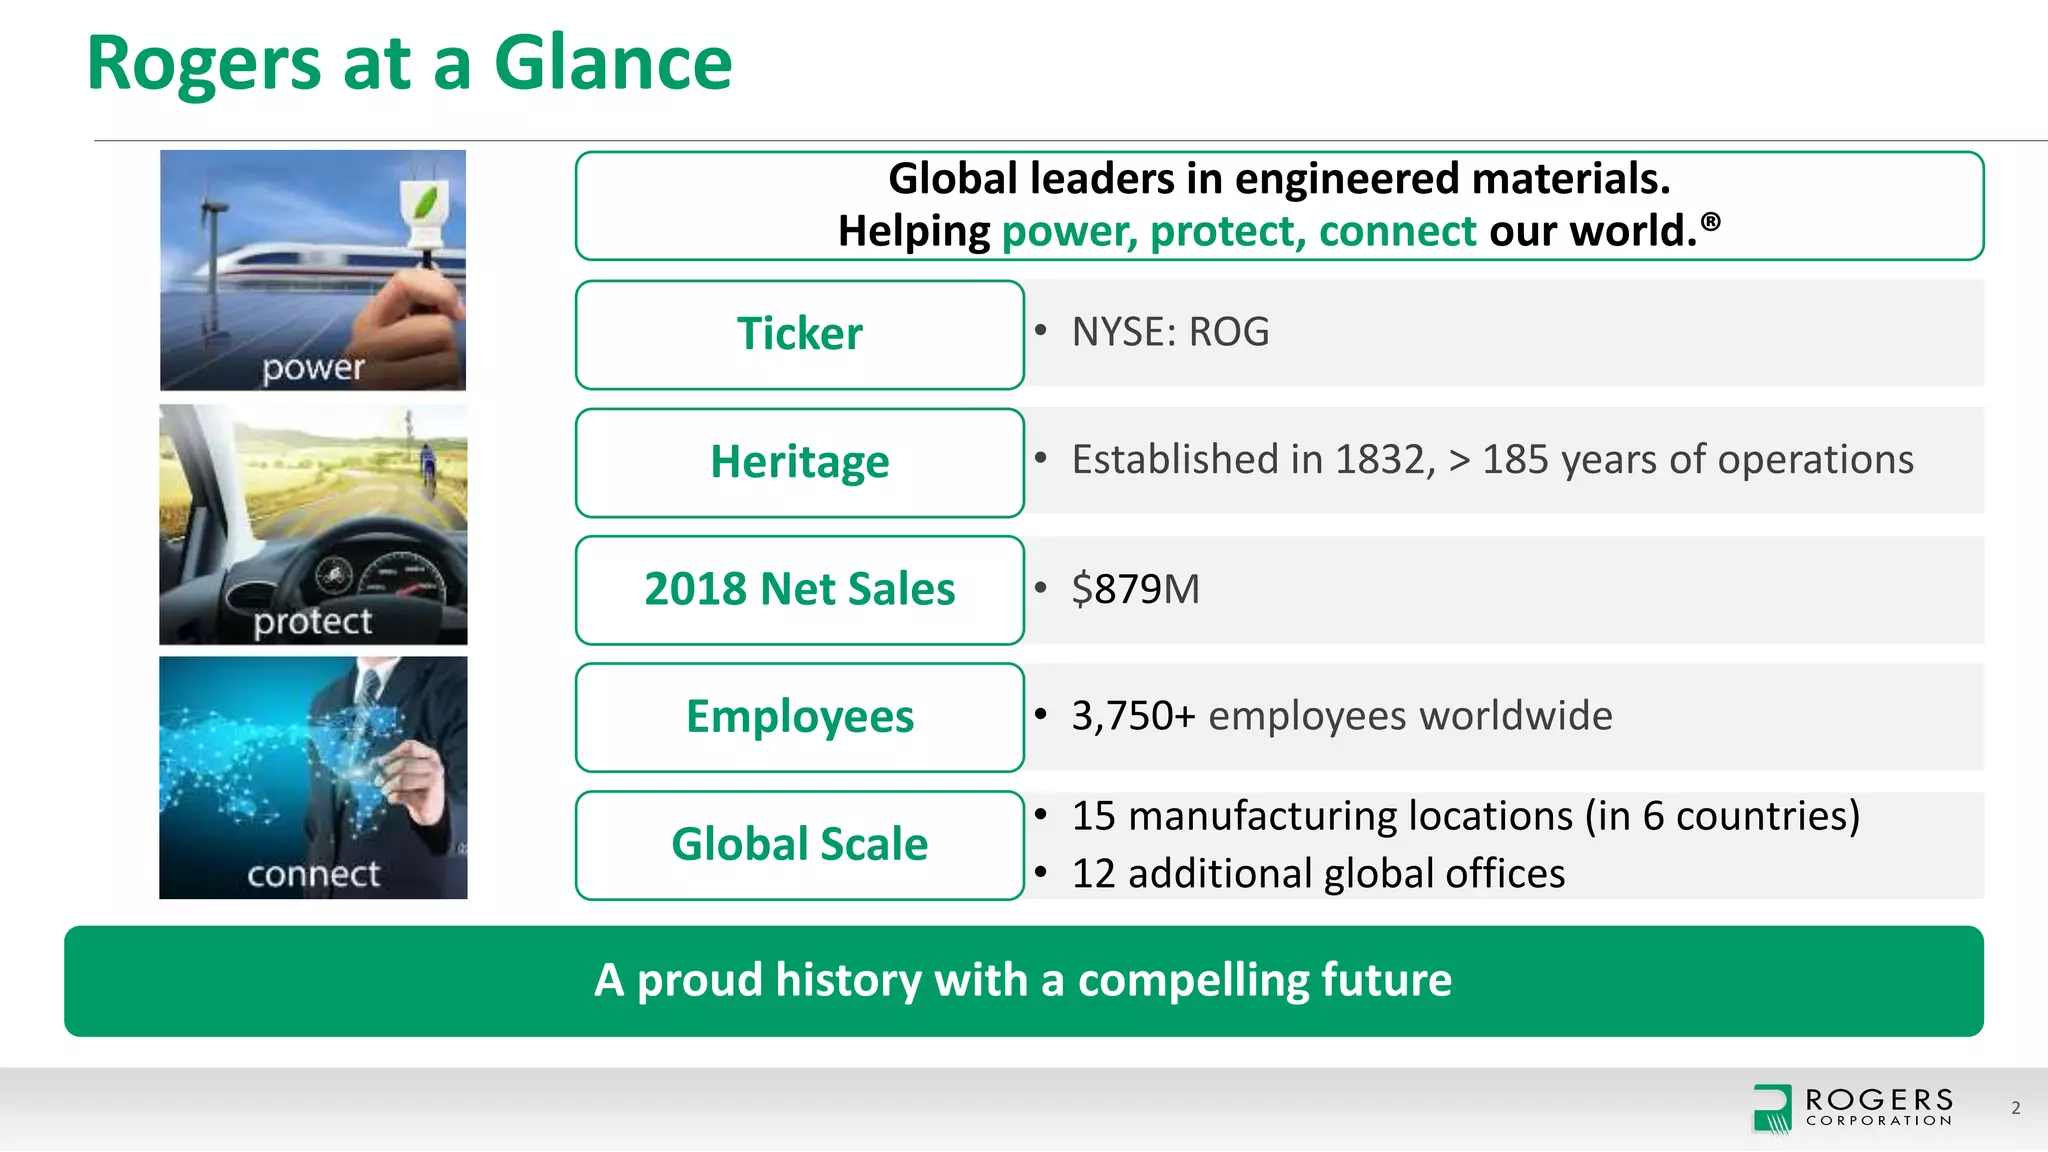
Task: Click the '$879M' value
Action: pyautogui.click(x=1135, y=588)
